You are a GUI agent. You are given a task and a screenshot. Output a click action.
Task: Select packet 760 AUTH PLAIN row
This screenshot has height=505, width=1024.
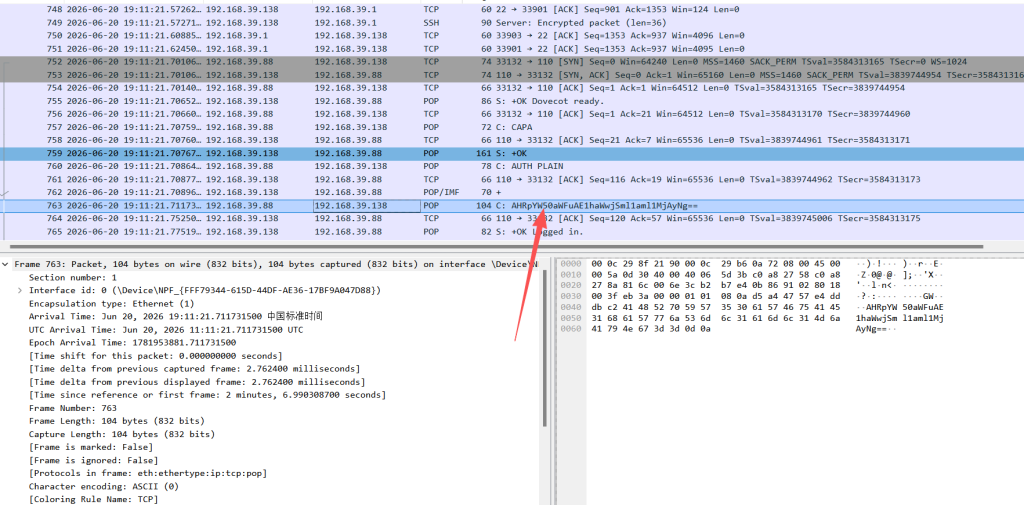pyautogui.click(x=512, y=167)
